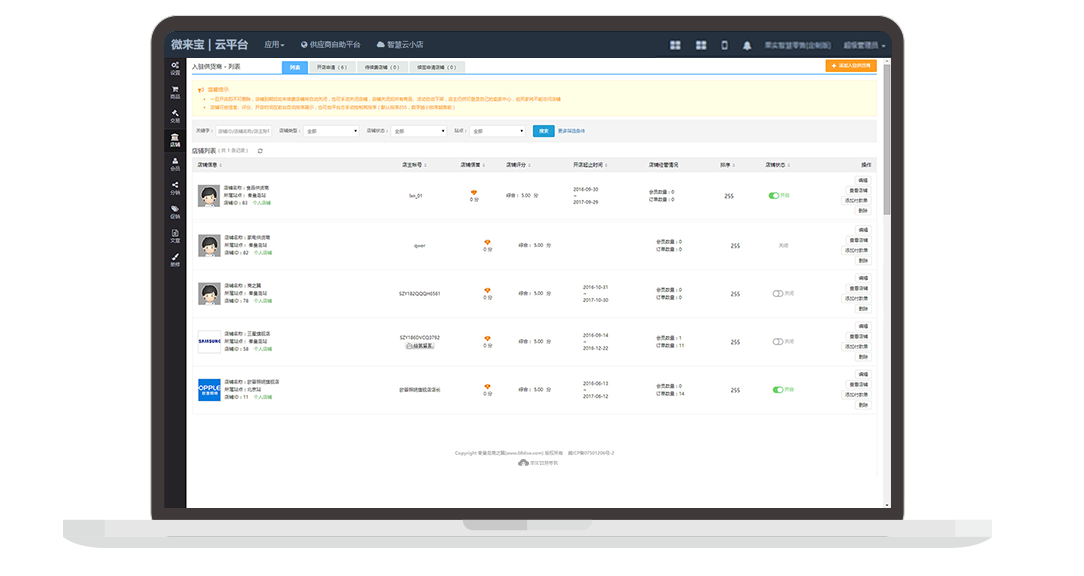This screenshot has height=576, width=1084.
Task: Click the 关键字 keyword input field
Action: click(x=243, y=131)
